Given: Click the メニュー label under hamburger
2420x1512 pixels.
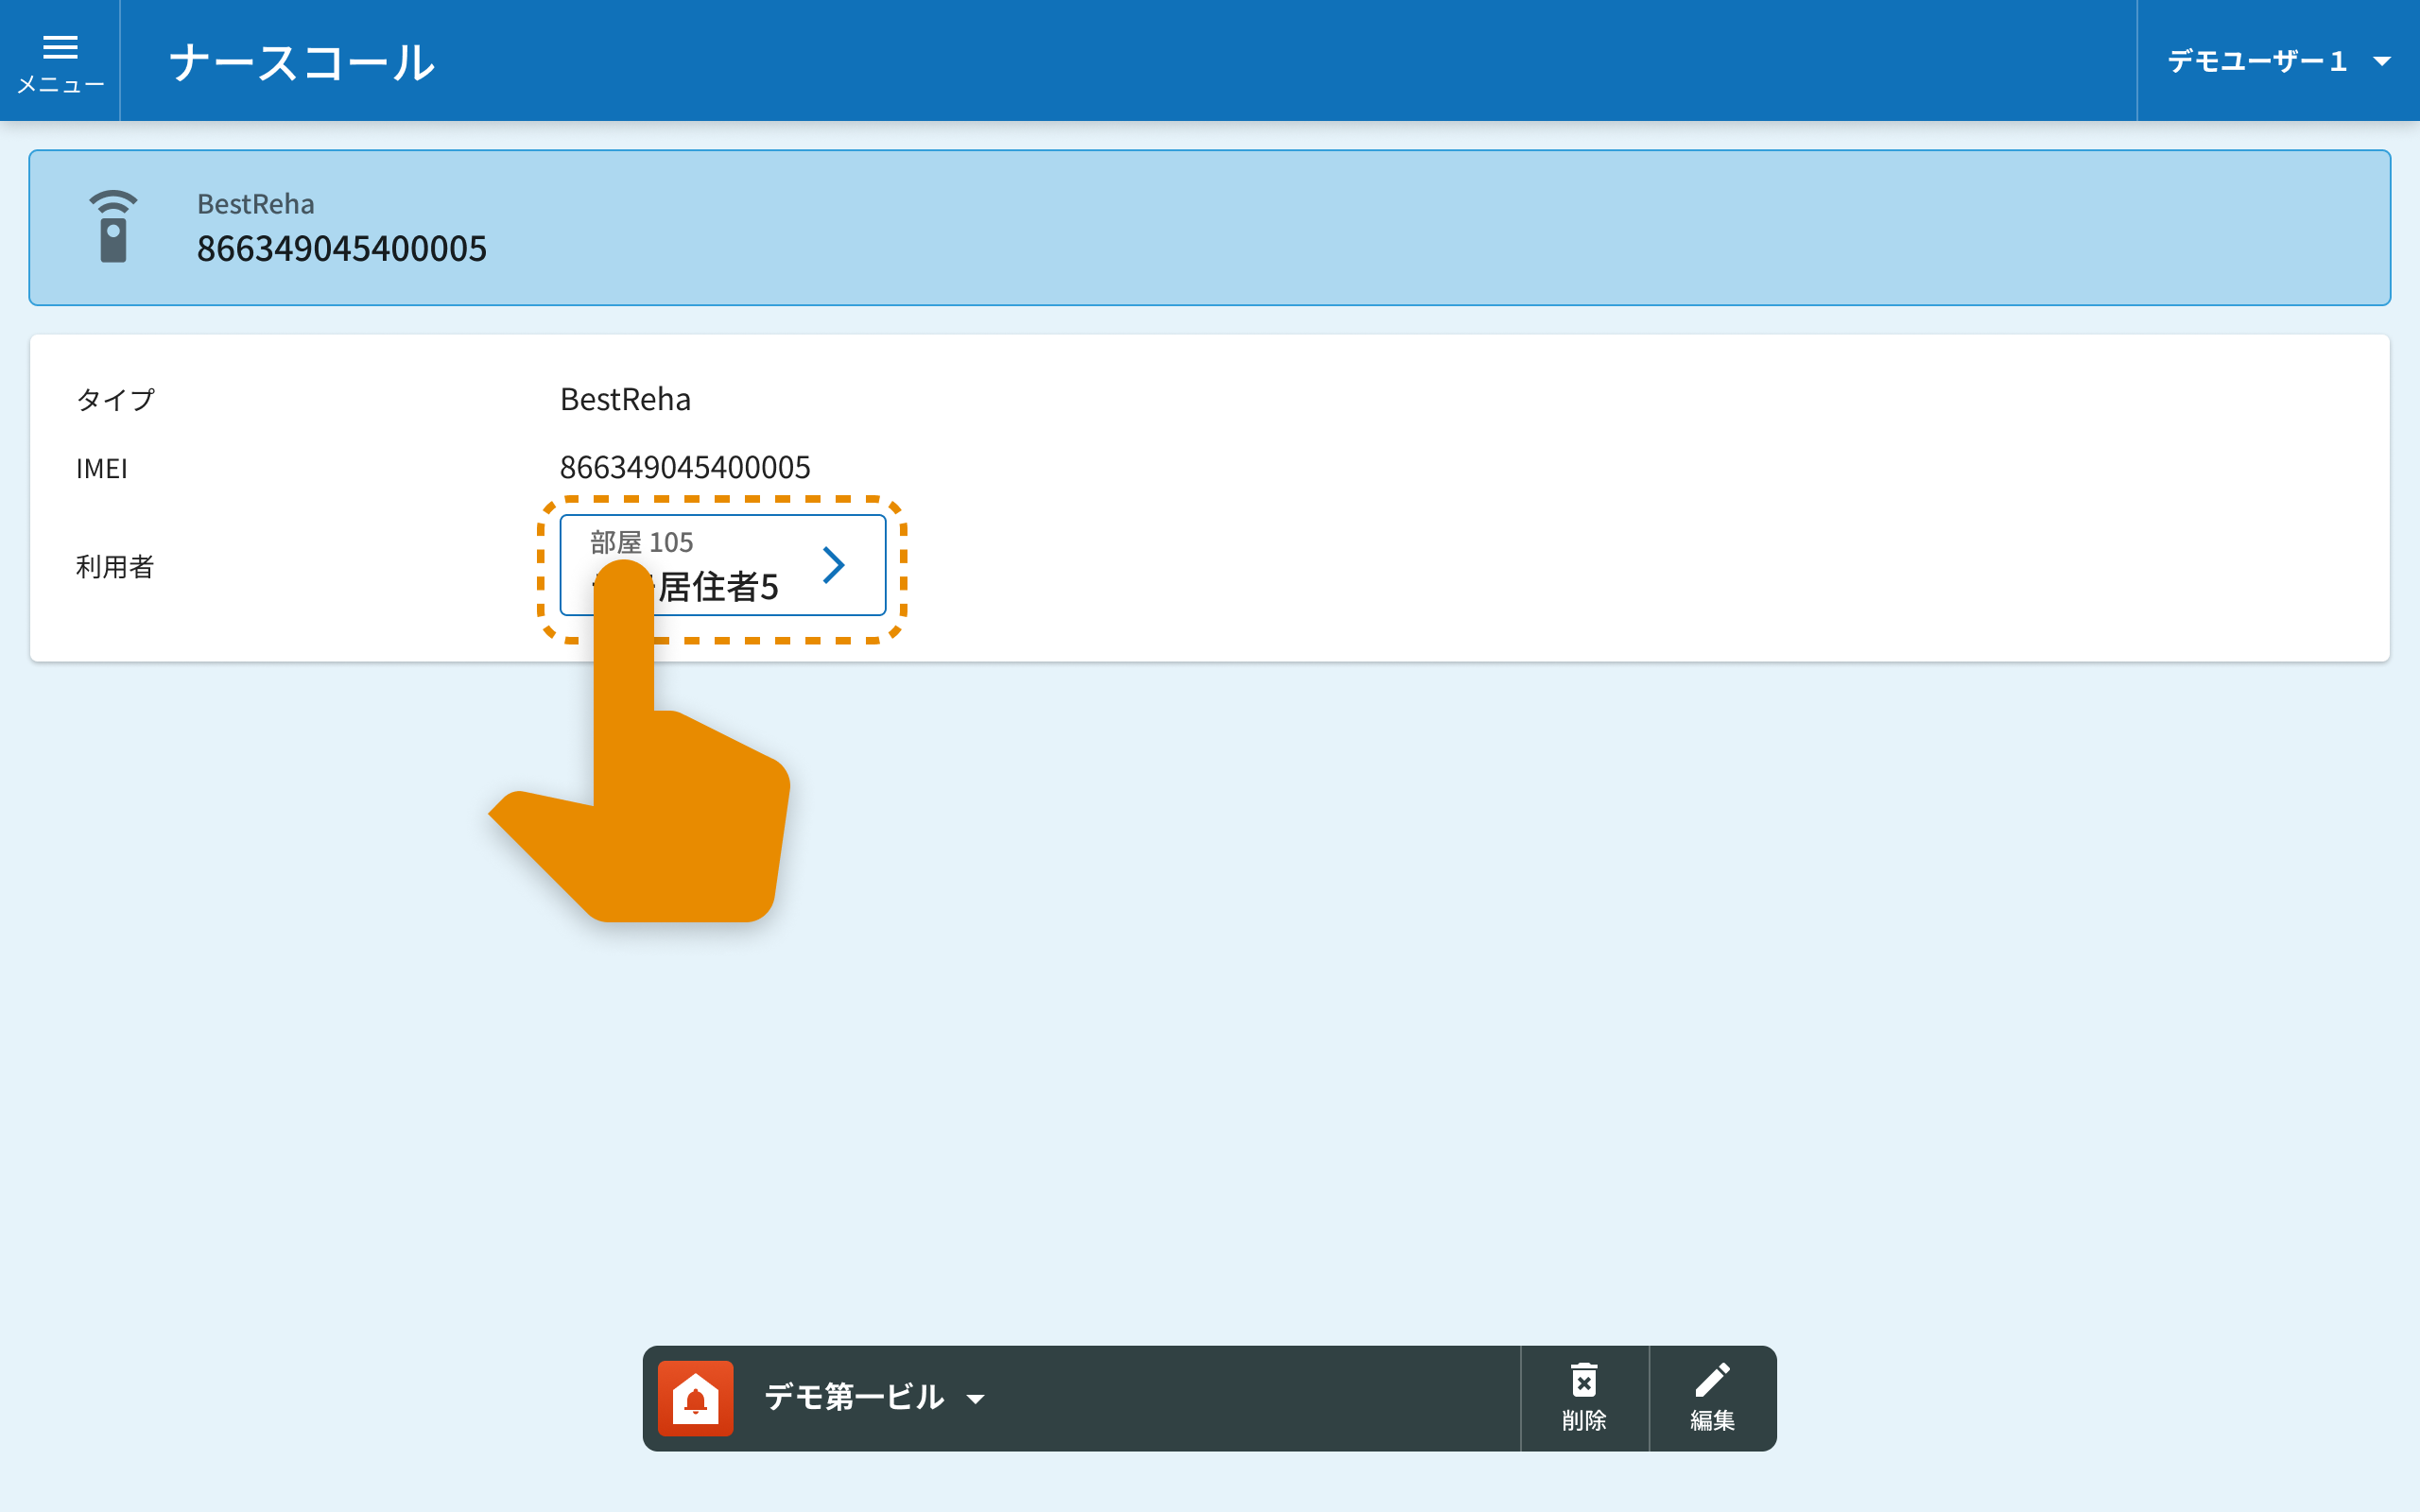Looking at the screenshot, I should pyautogui.click(x=60, y=86).
